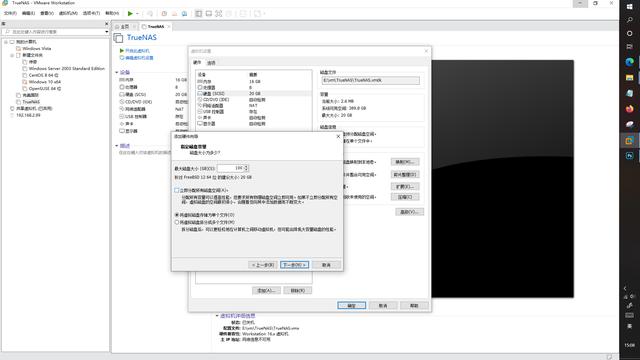Toggle the show library panel toolbar icon
This screenshot has height=360, width=640.
(198, 13)
